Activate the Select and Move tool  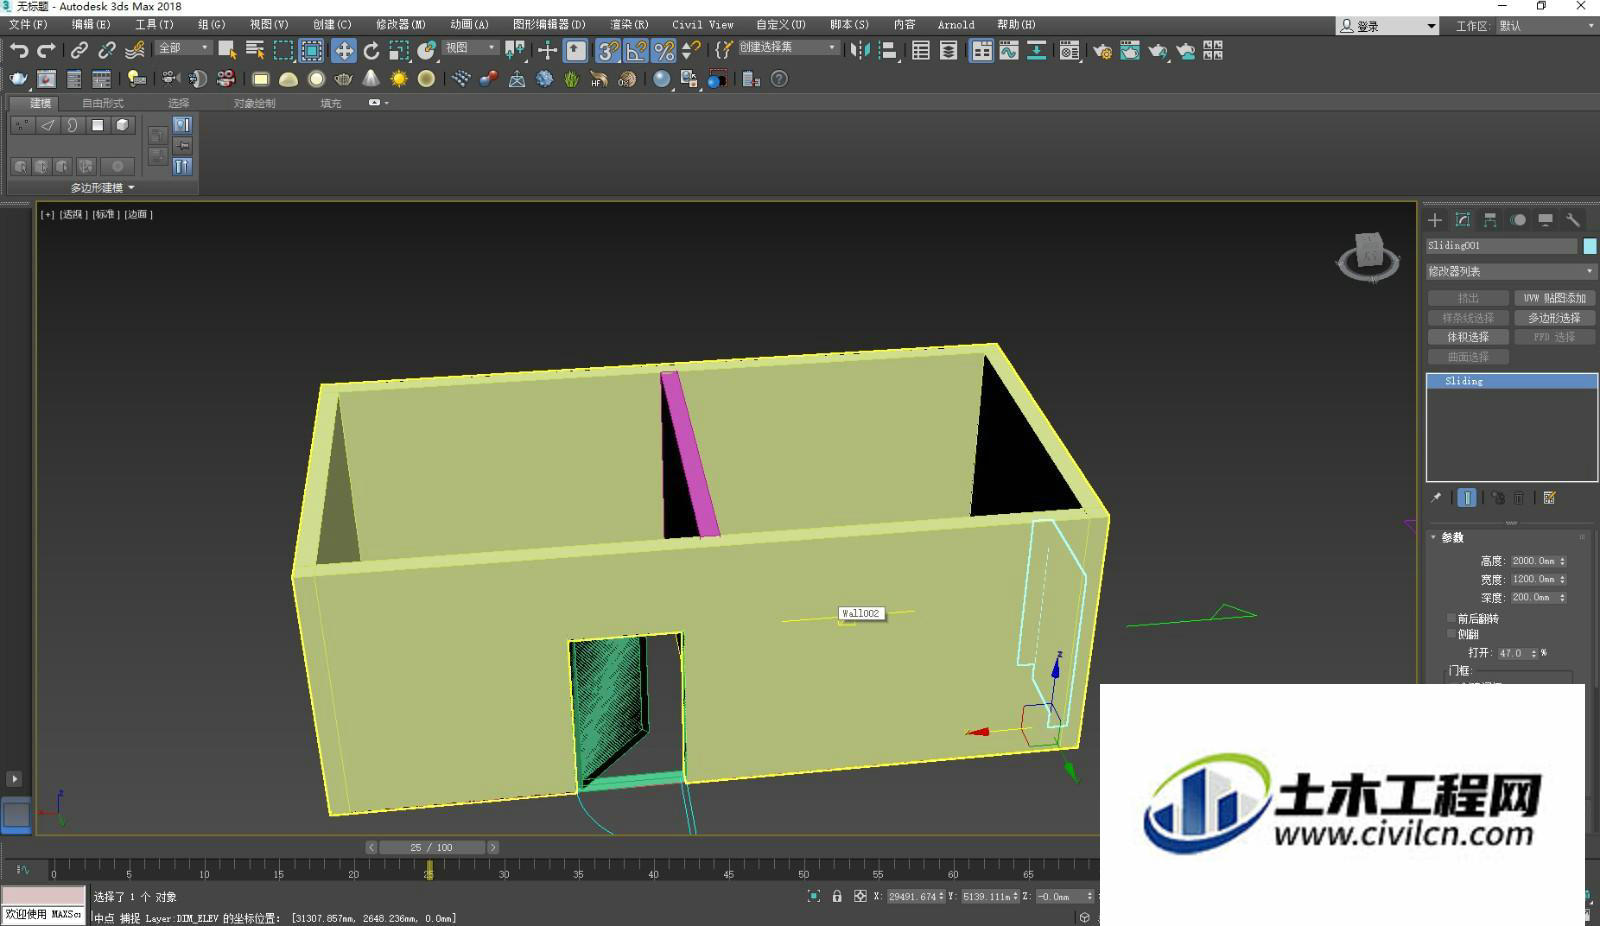[344, 50]
